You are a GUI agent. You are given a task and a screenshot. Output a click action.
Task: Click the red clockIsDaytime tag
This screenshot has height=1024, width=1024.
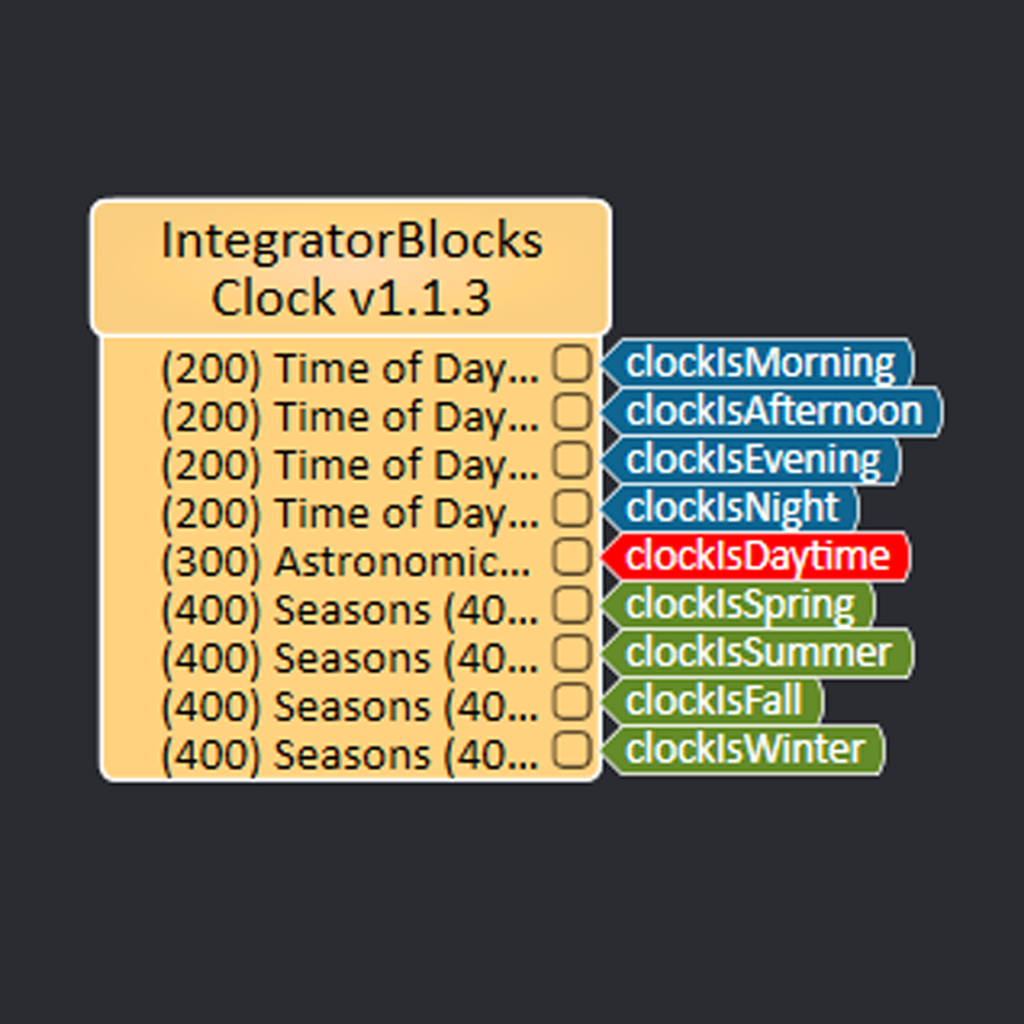(755, 556)
